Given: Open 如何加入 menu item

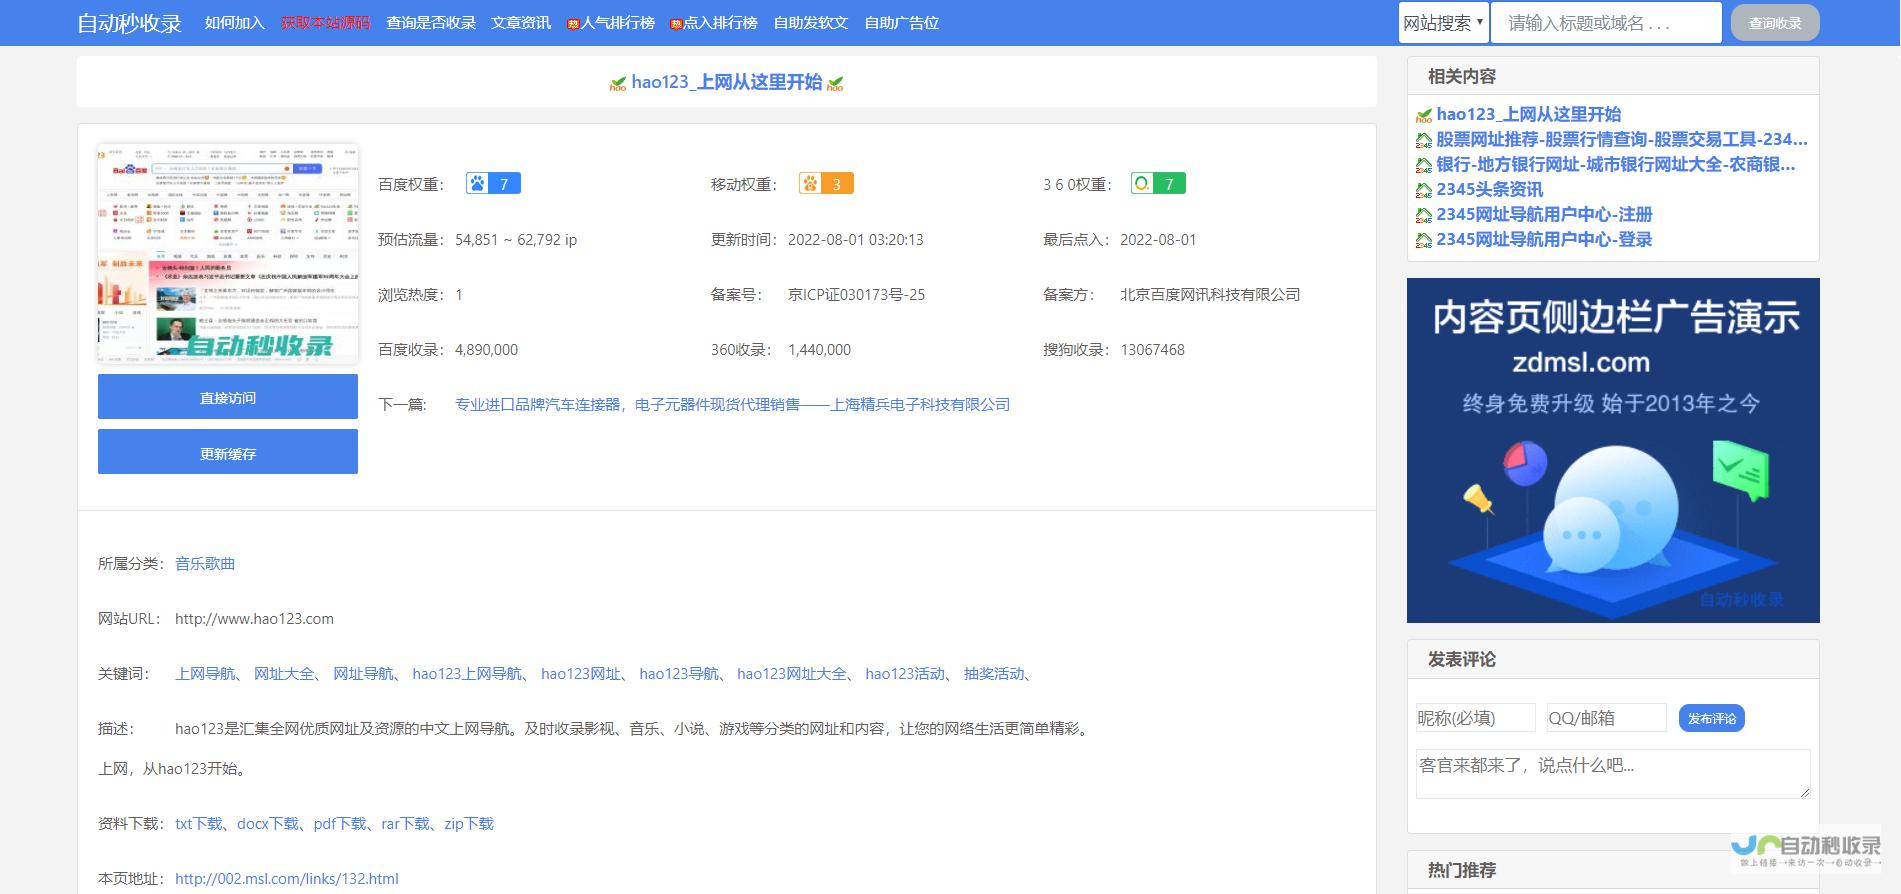Looking at the screenshot, I should coord(235,23).
